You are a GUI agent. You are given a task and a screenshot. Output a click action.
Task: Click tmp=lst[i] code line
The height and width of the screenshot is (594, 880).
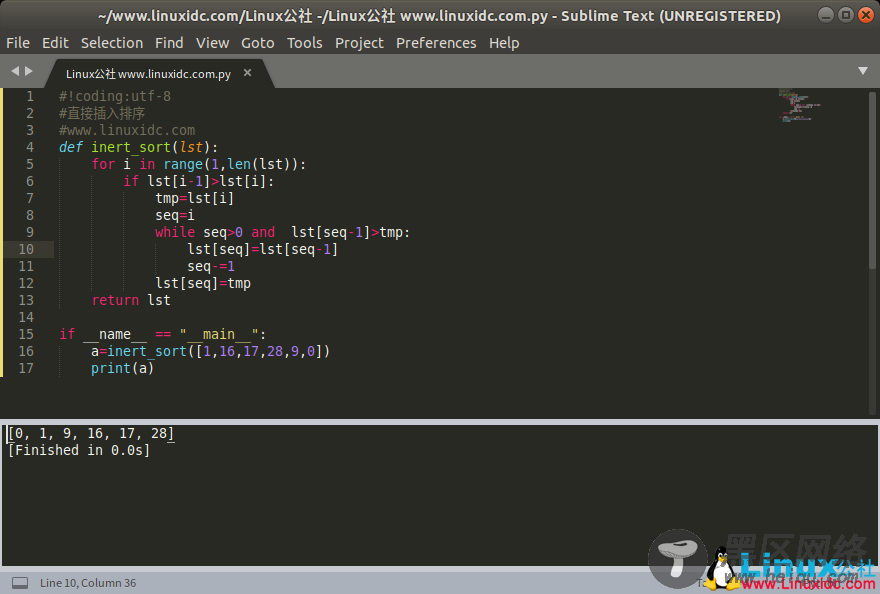[x=195, y=198]
